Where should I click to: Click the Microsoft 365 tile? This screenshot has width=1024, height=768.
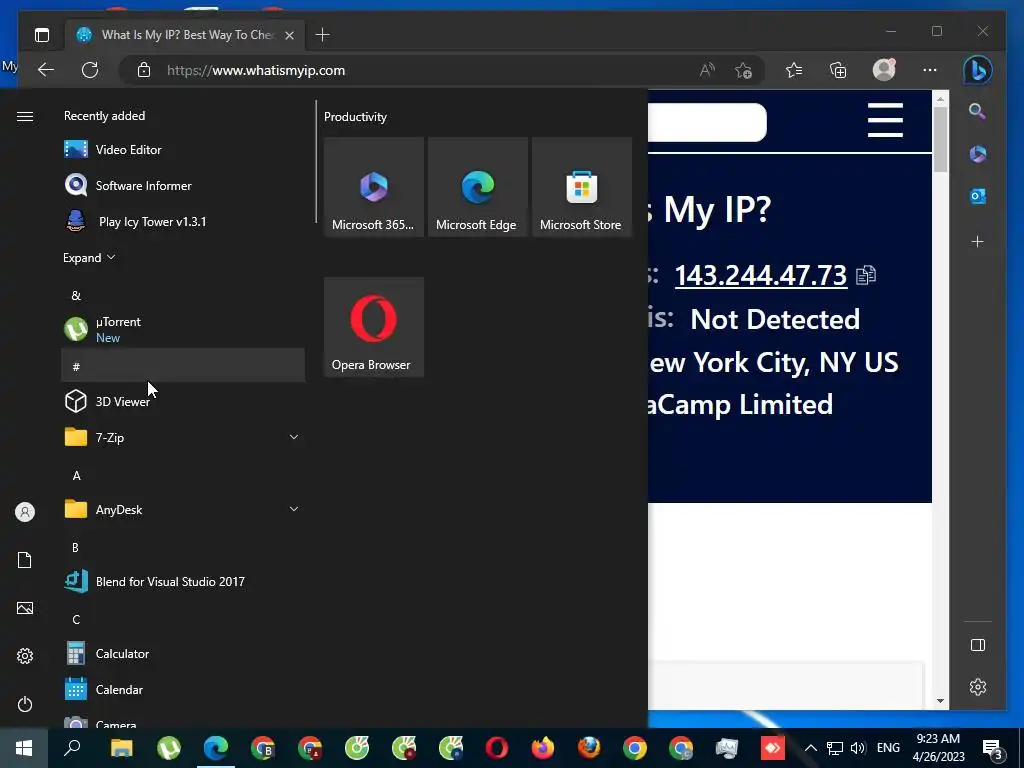tap(374, 187)
